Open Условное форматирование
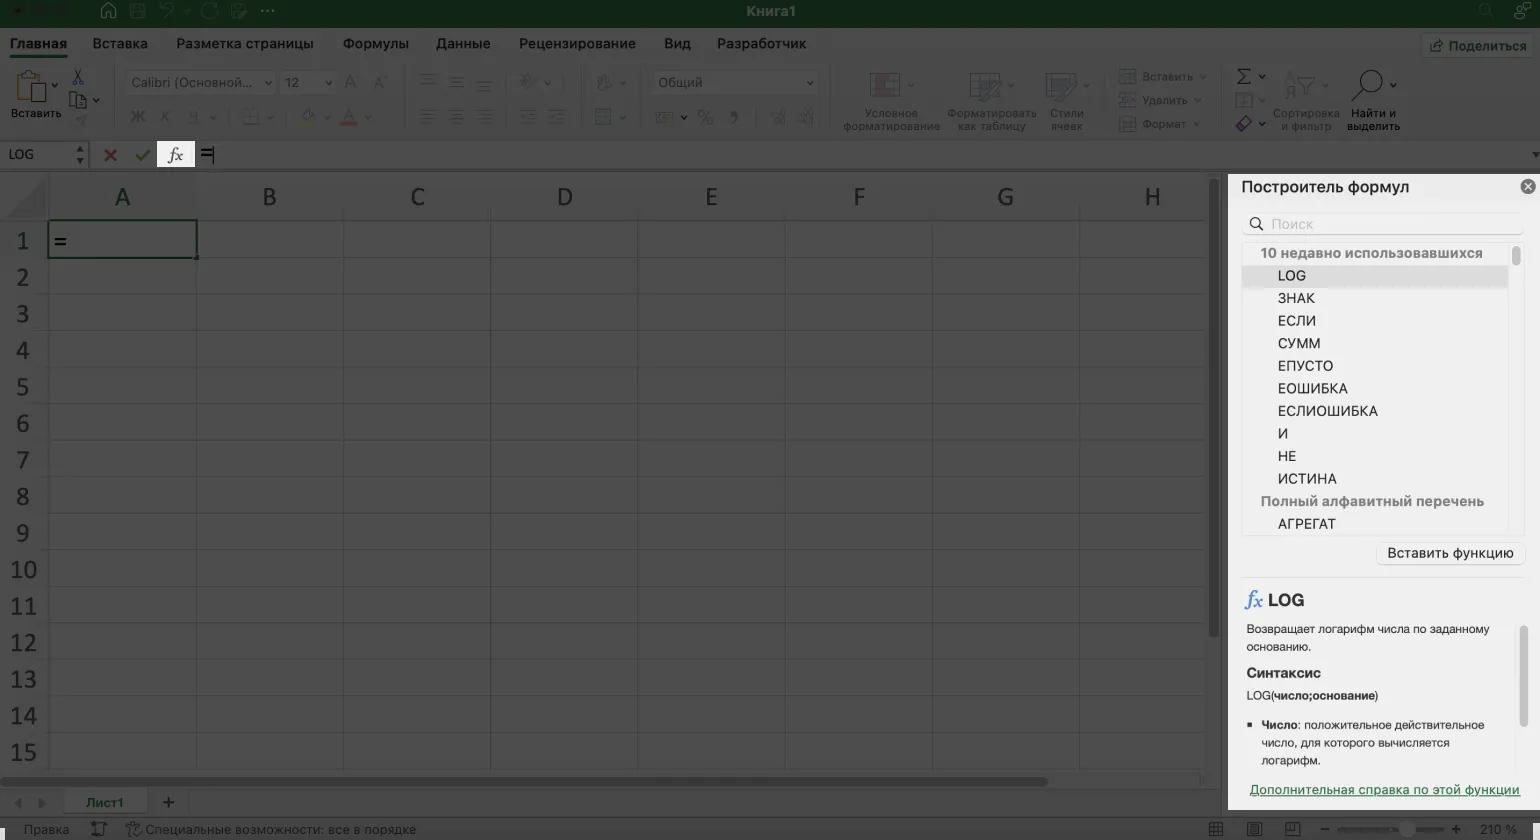The width and height of the screenshot is (1540, 840). tap(890, 101)
